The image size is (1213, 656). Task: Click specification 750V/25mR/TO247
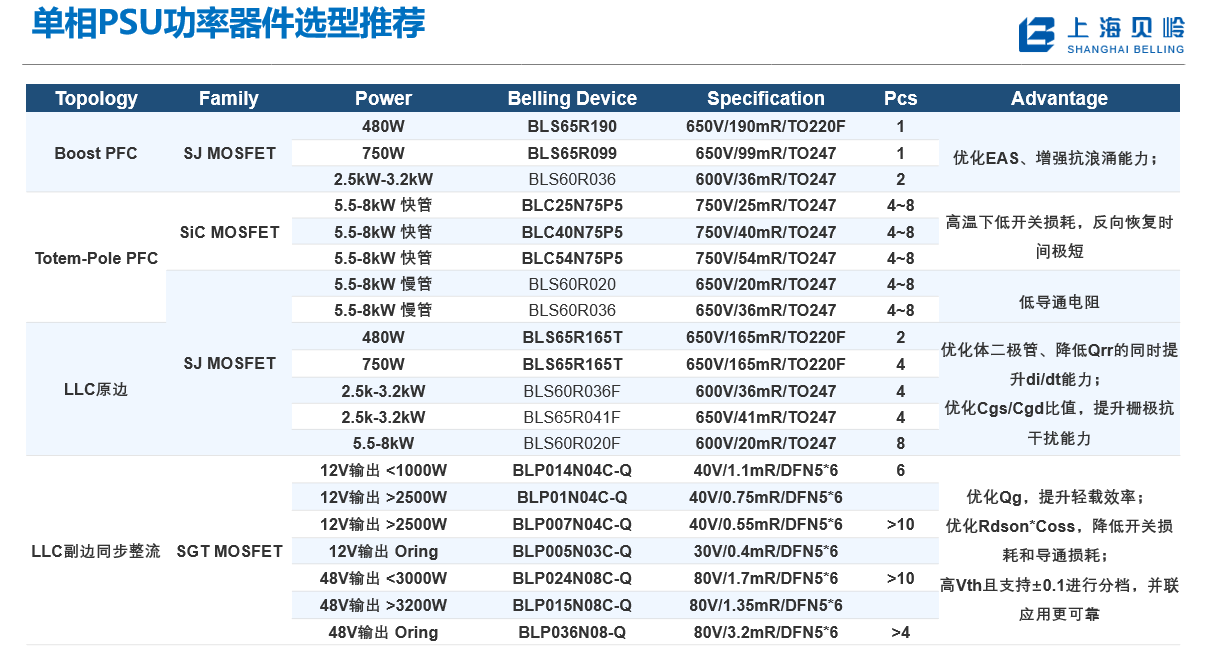[766, 206]
